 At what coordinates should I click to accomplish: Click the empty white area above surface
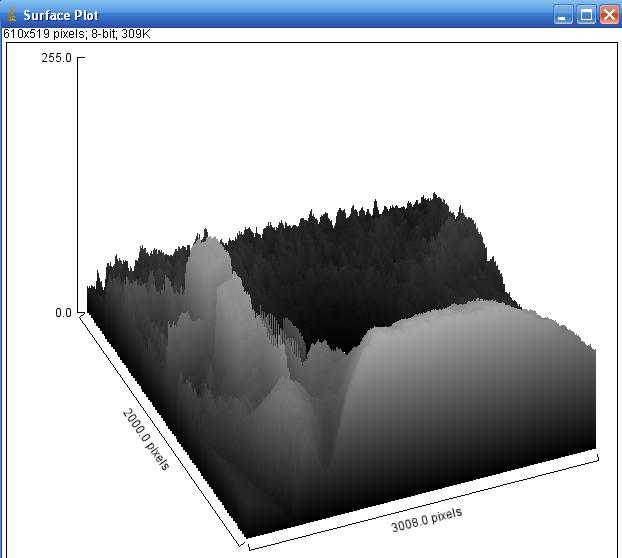(330, 120)
